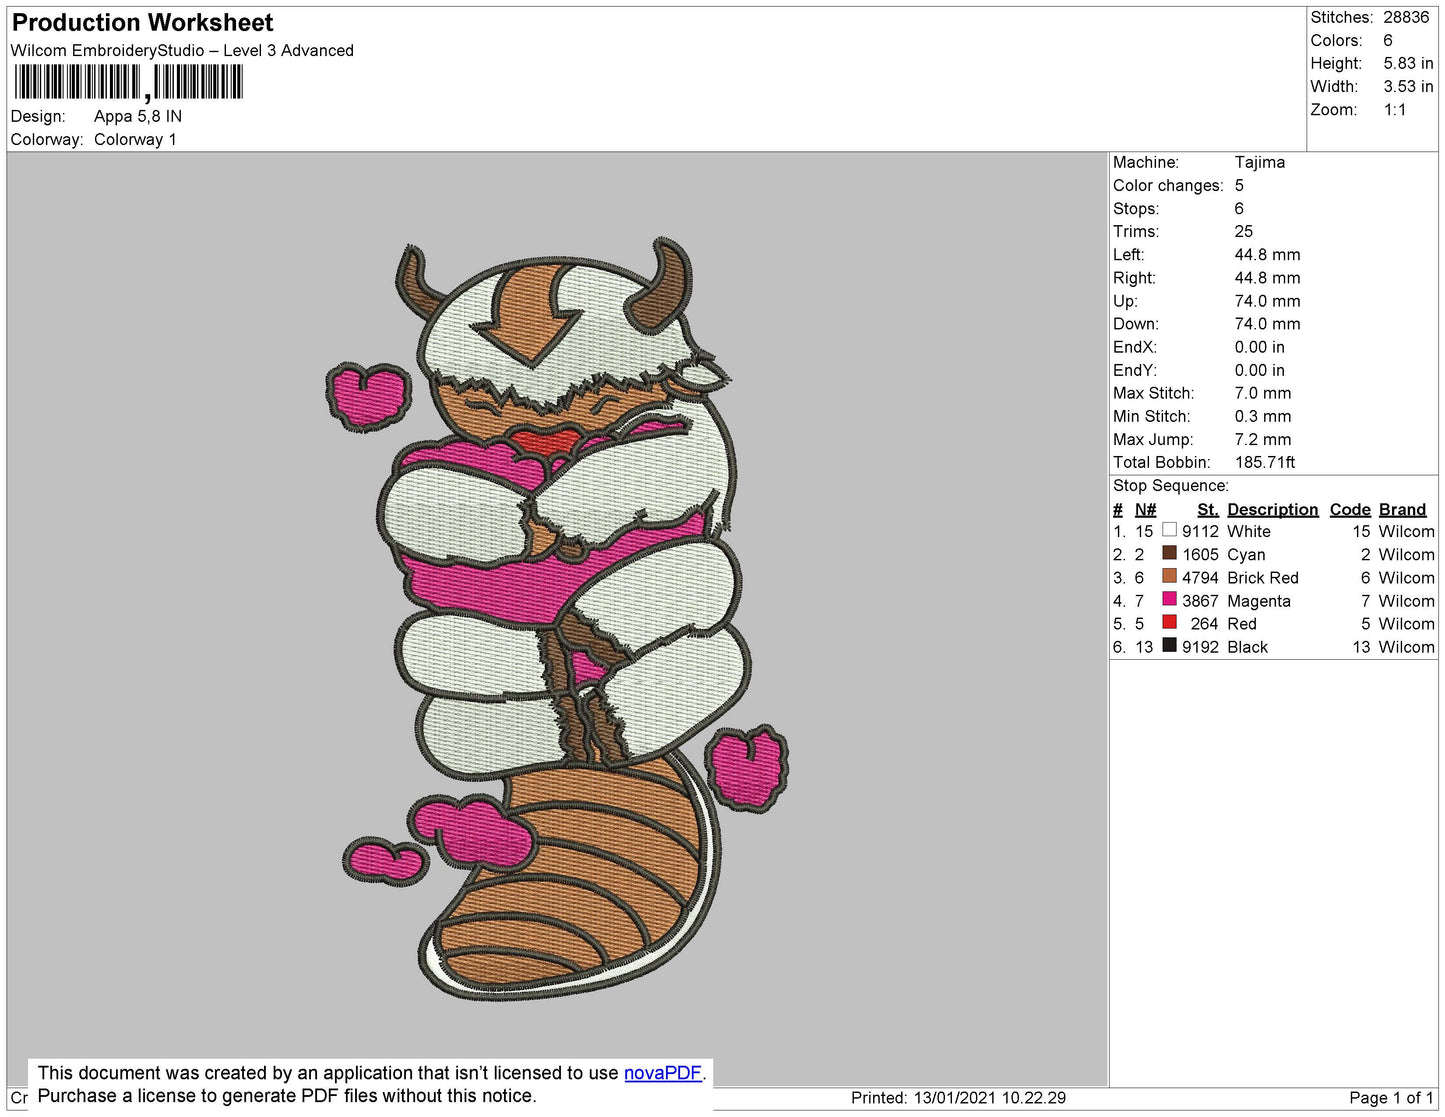This screenshot has height=1117, width=1445.
Task: Click the Printed date 13/01/2021 footer text
Action: tap(958, 1098)
